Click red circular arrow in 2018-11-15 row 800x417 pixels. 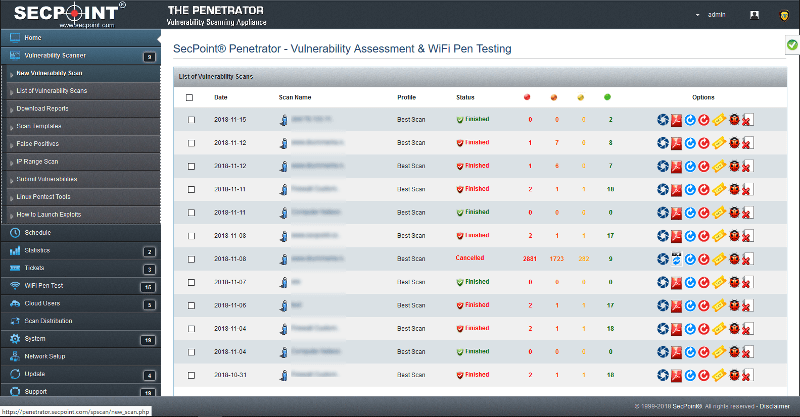(704, 120)
